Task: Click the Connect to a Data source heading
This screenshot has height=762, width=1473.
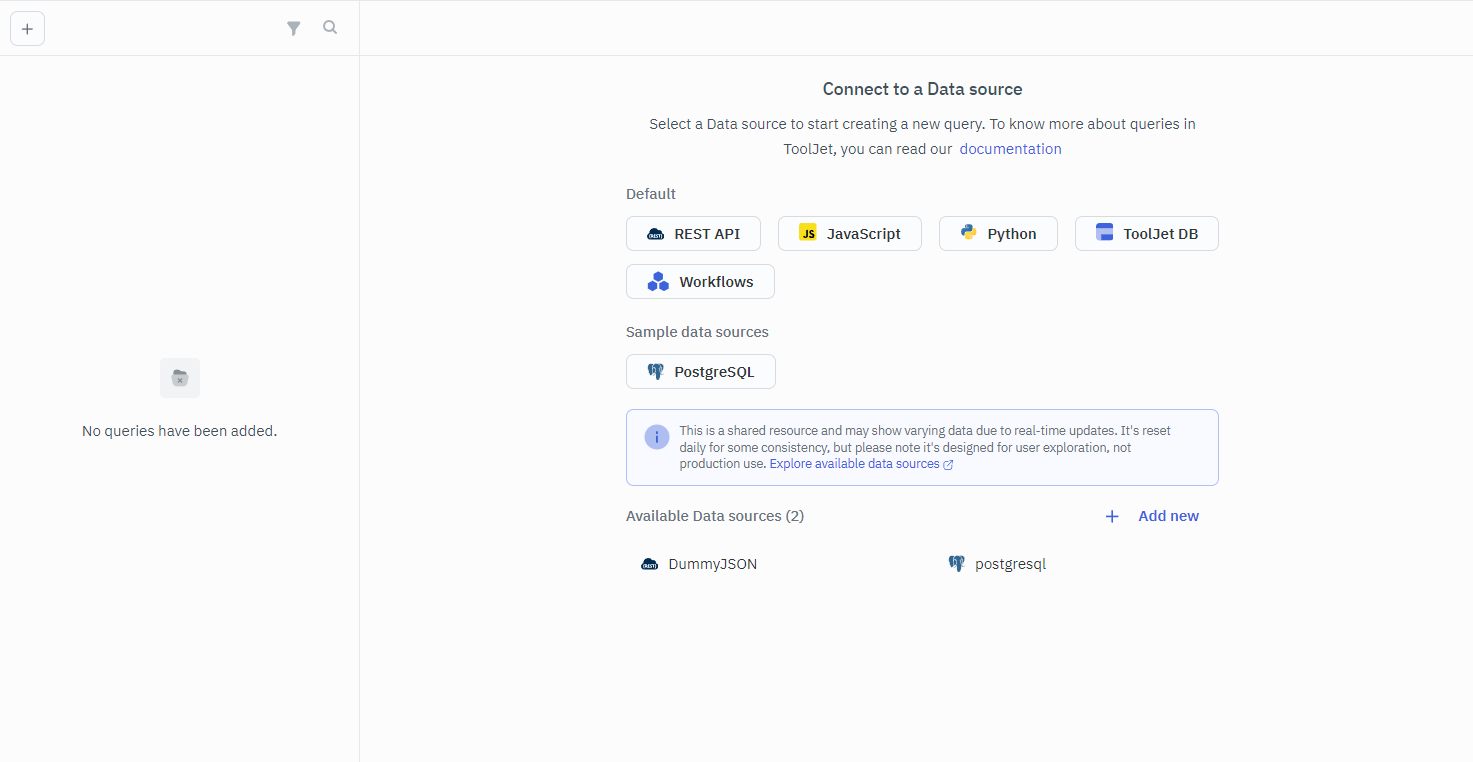Action: coord(922,89)
